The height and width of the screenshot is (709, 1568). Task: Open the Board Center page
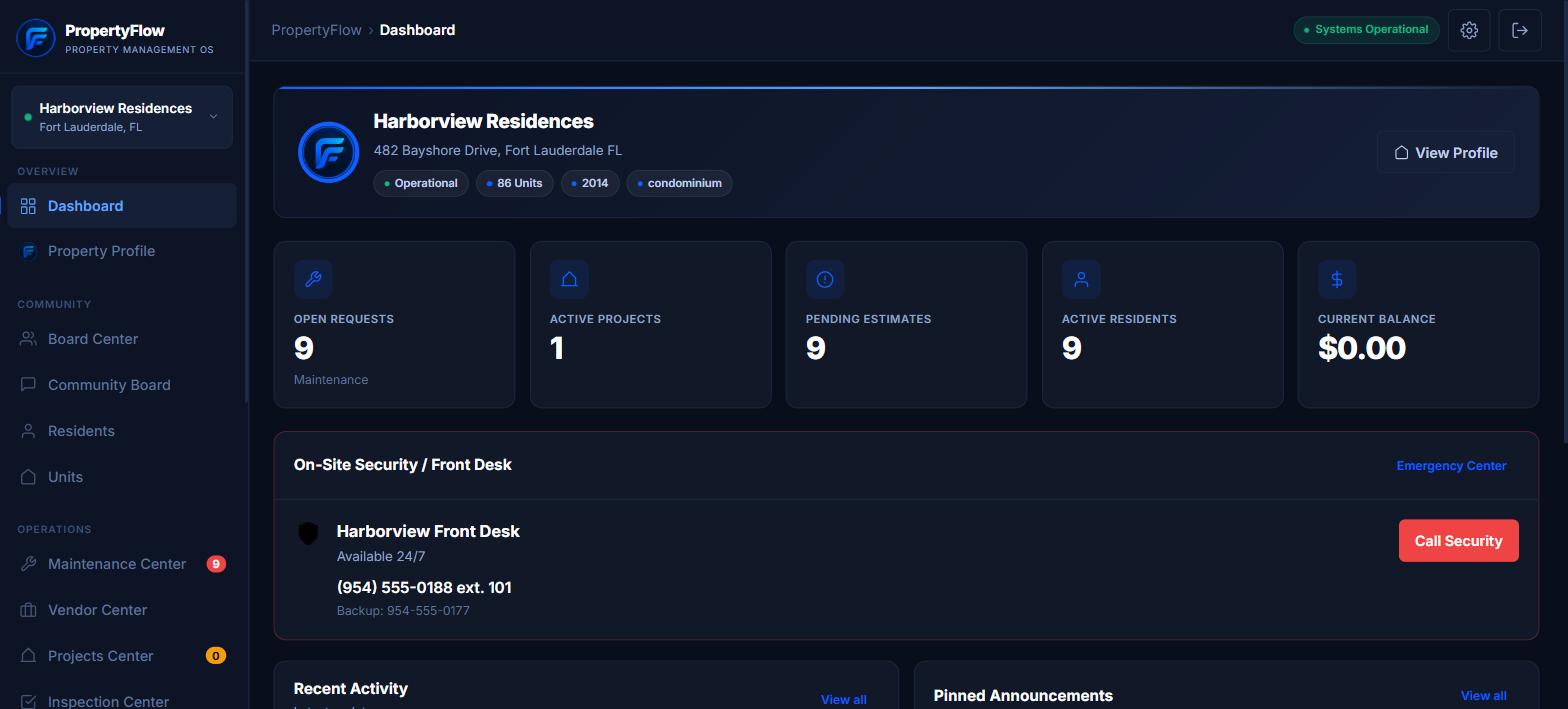click(122, 339)
